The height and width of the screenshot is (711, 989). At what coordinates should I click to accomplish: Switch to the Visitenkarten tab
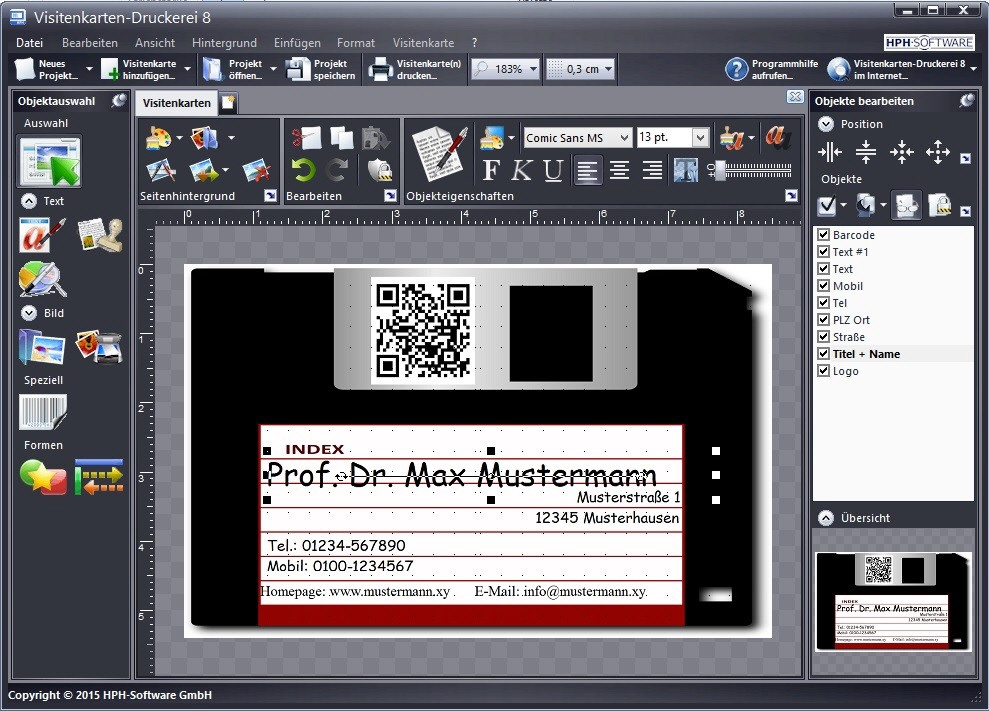(177, 103)
